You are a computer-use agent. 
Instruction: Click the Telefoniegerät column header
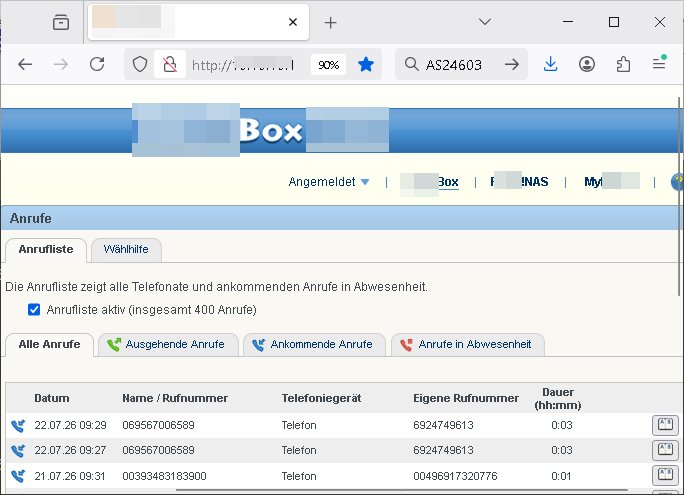[321, 398]
